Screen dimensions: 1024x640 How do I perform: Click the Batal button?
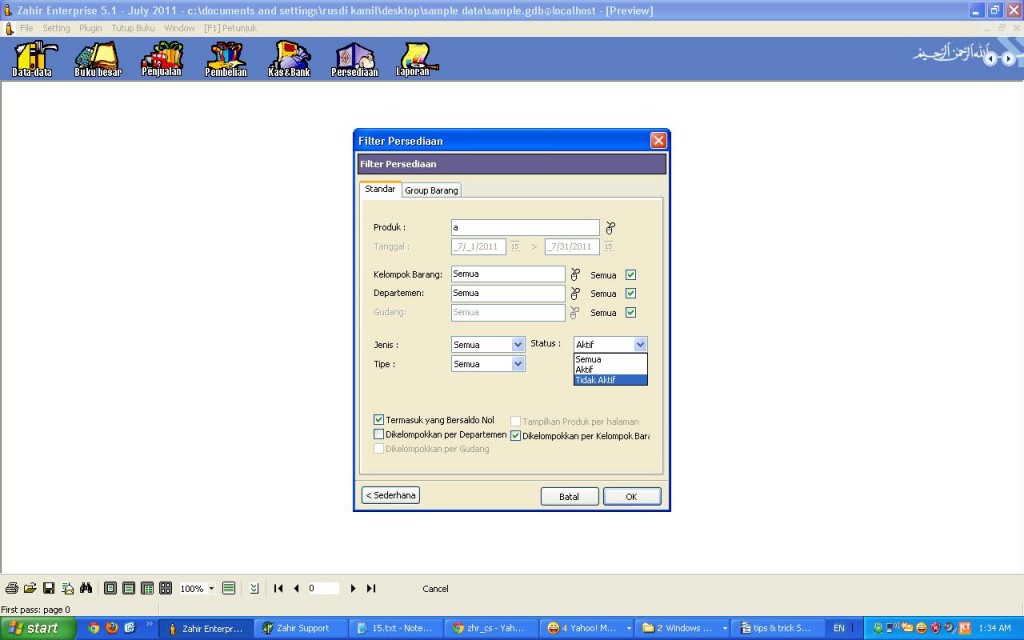[569, 496]
